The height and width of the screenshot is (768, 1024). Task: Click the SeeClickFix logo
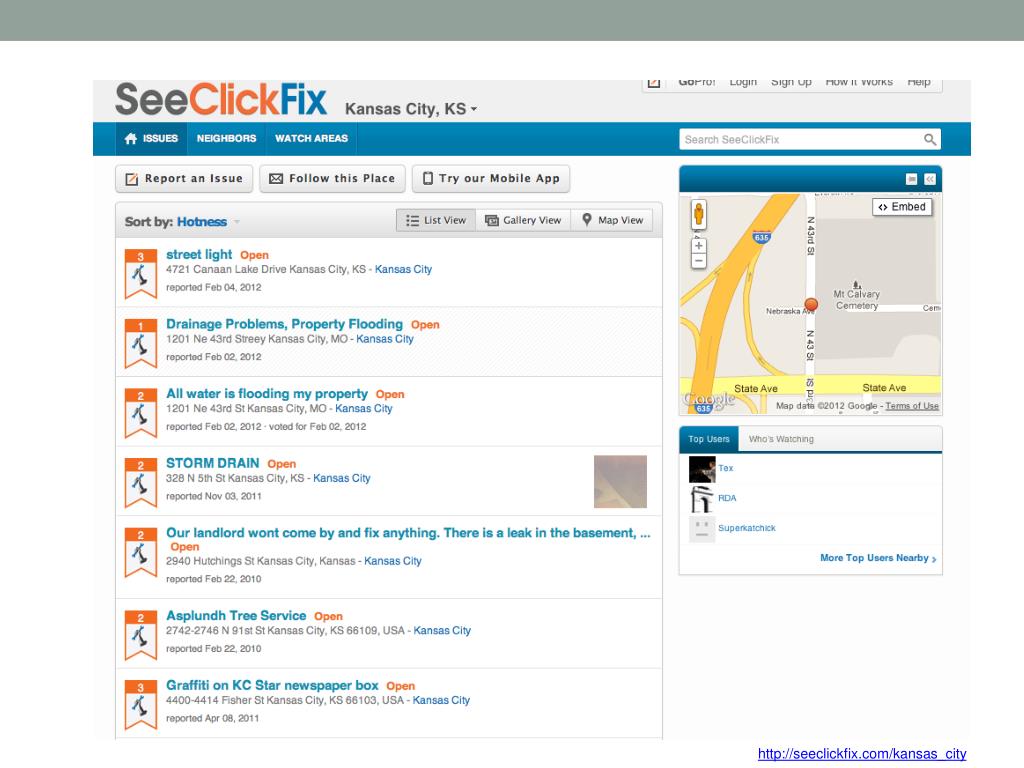[x=221, y=99]
